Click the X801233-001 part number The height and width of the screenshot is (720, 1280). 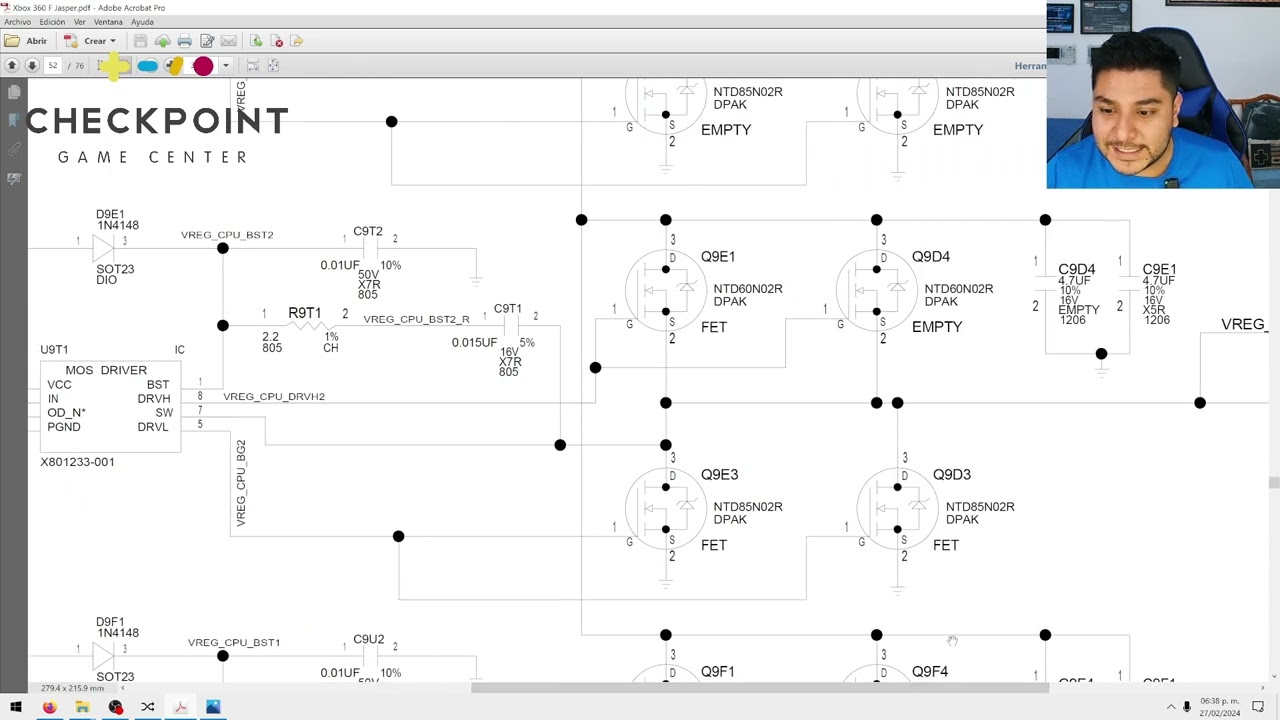pos(77,462)
